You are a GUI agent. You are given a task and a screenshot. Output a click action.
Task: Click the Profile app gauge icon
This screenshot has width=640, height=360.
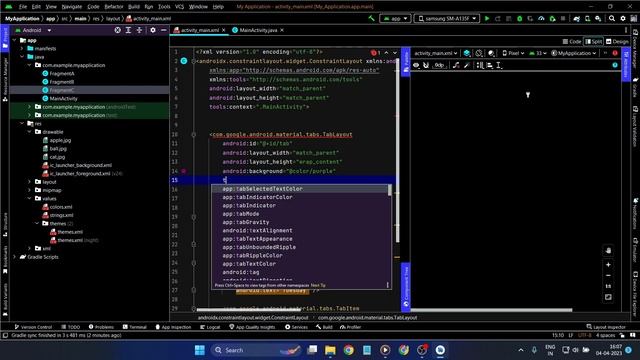tap(541, 18)
